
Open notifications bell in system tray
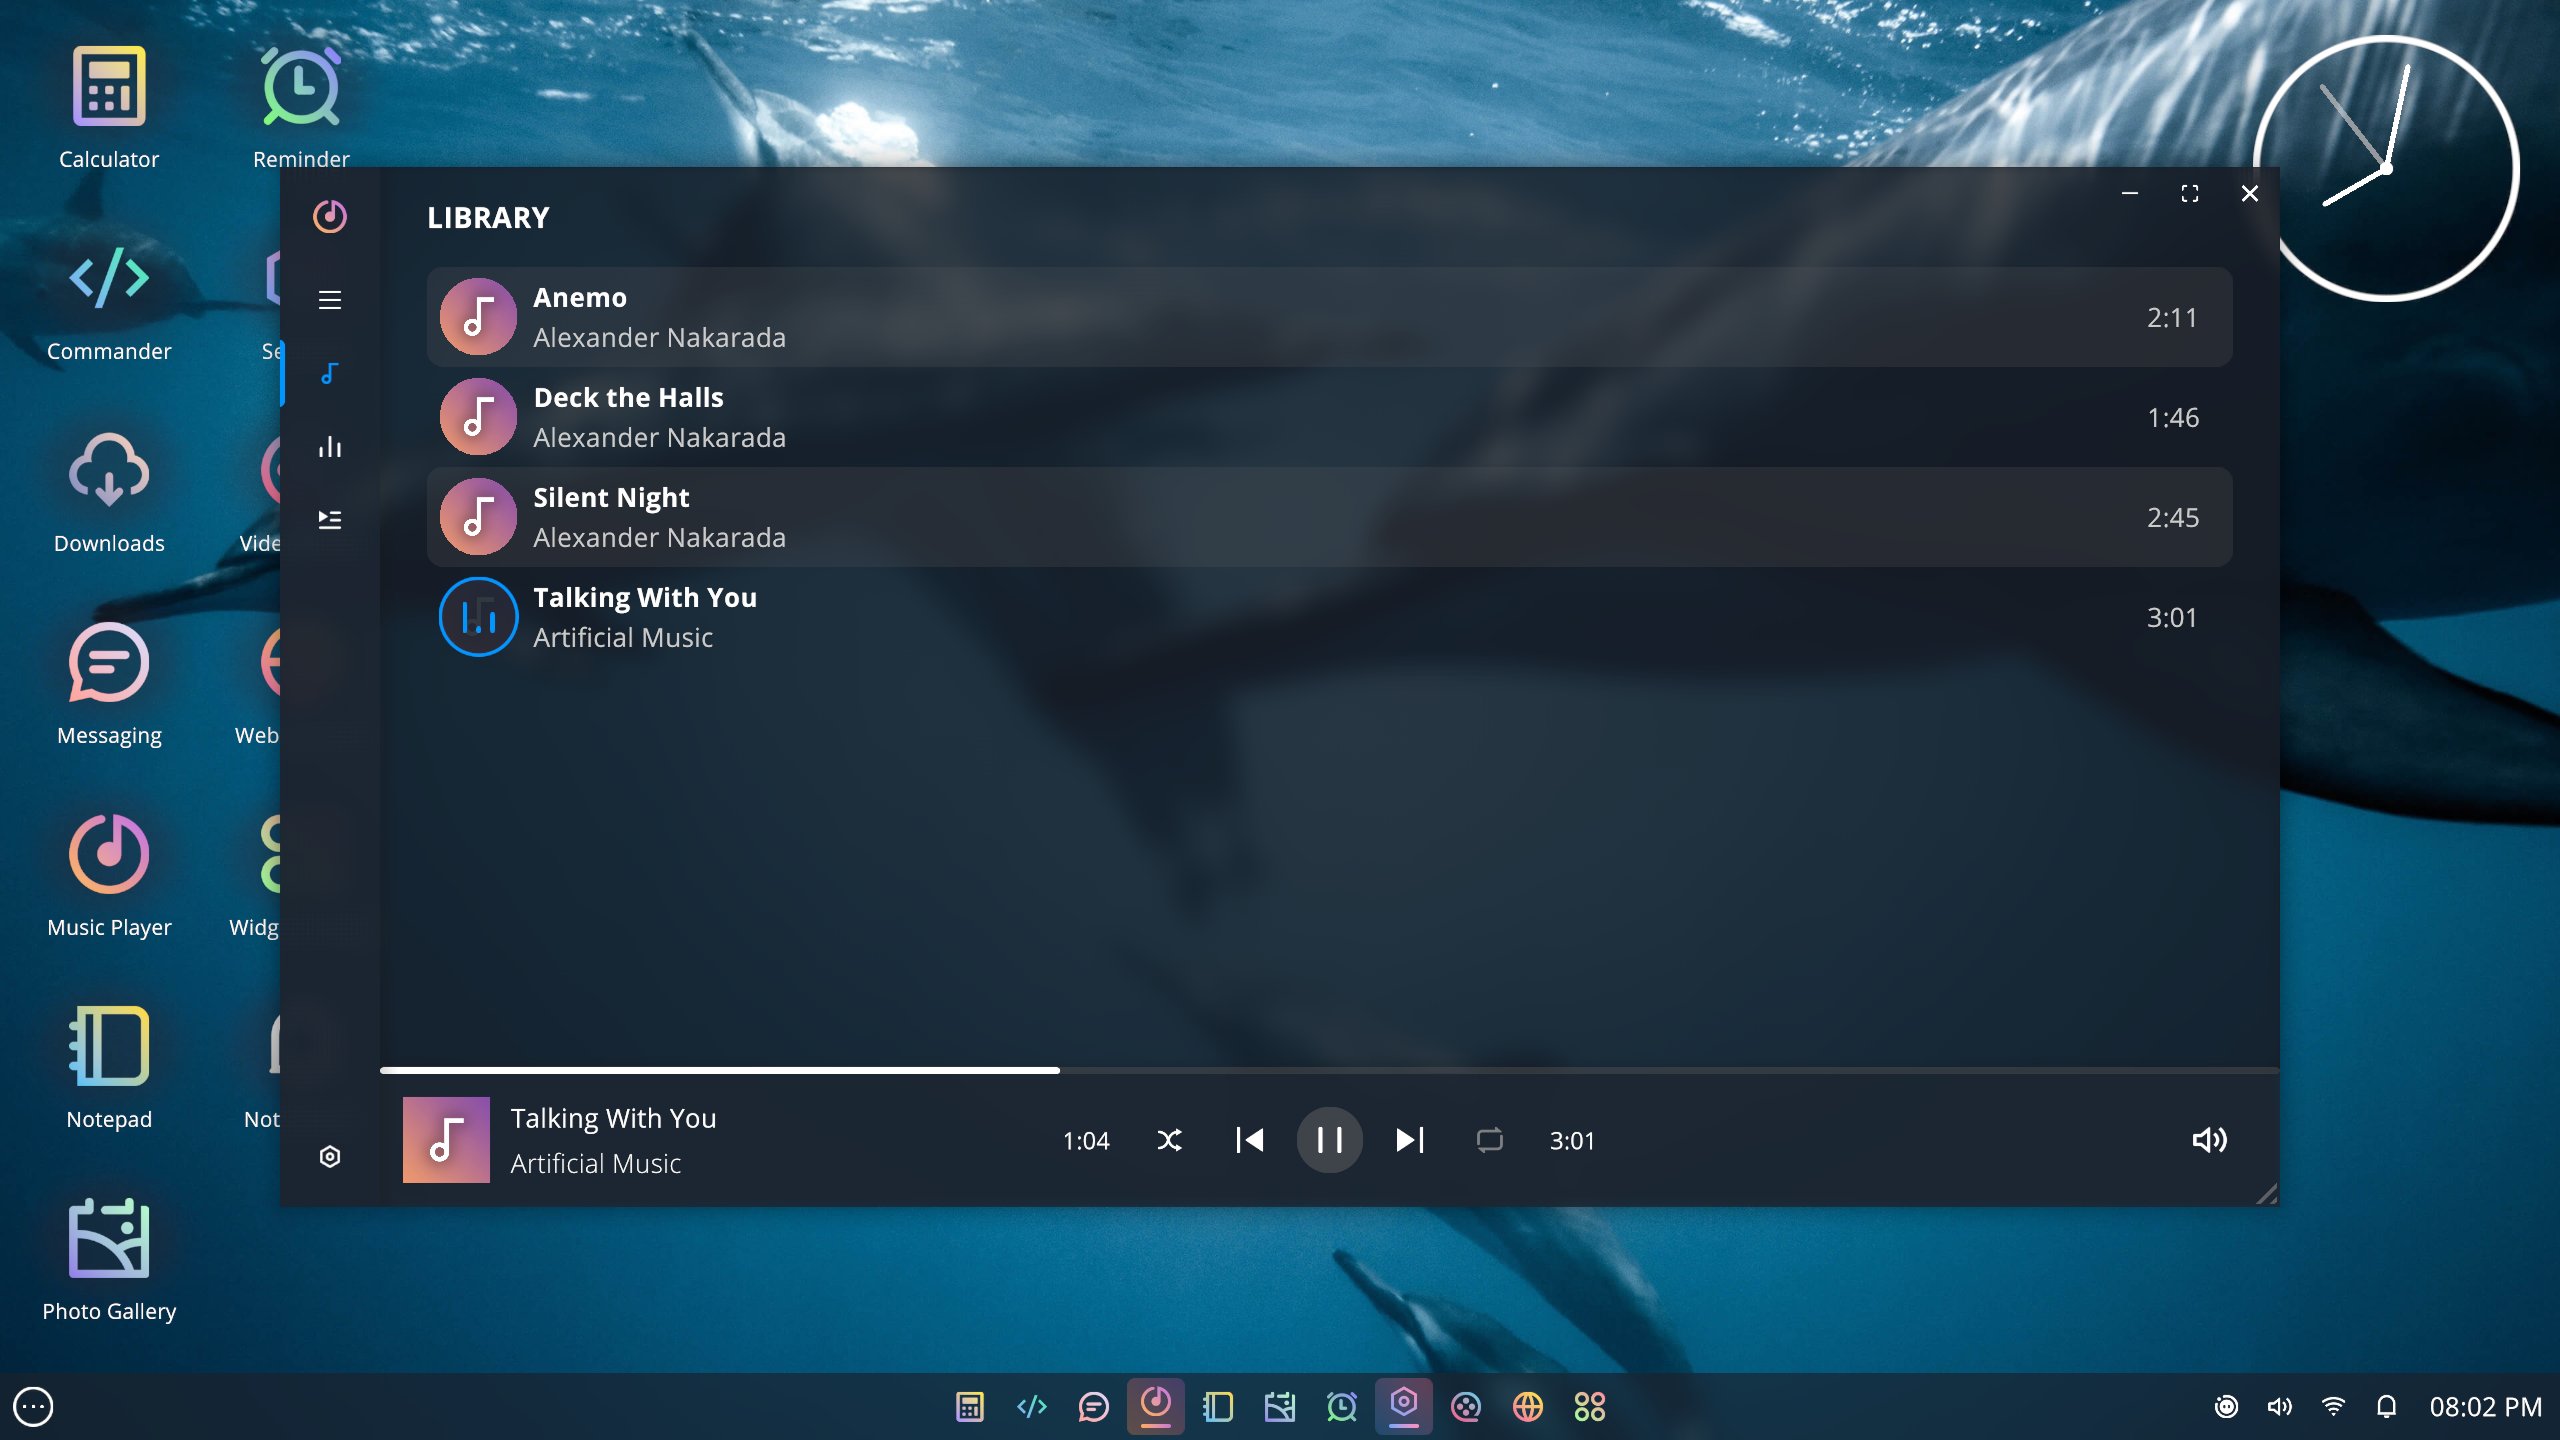(2386, 1407)
